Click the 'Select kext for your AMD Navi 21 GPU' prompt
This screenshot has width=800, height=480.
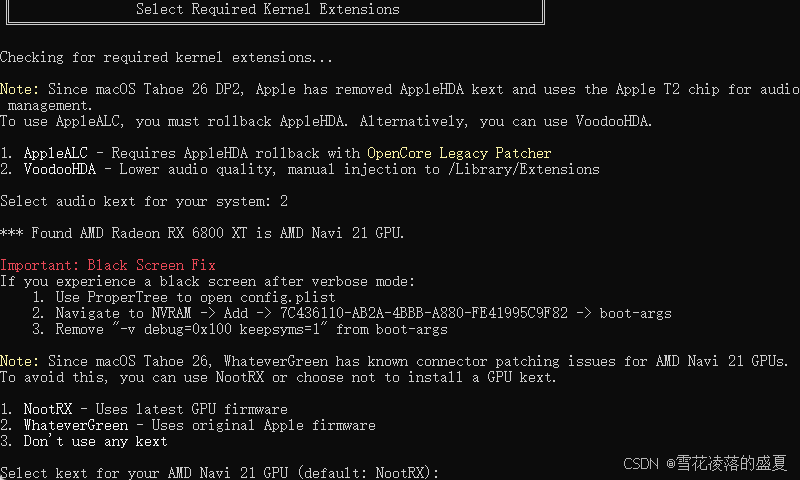tap(219, 473)
